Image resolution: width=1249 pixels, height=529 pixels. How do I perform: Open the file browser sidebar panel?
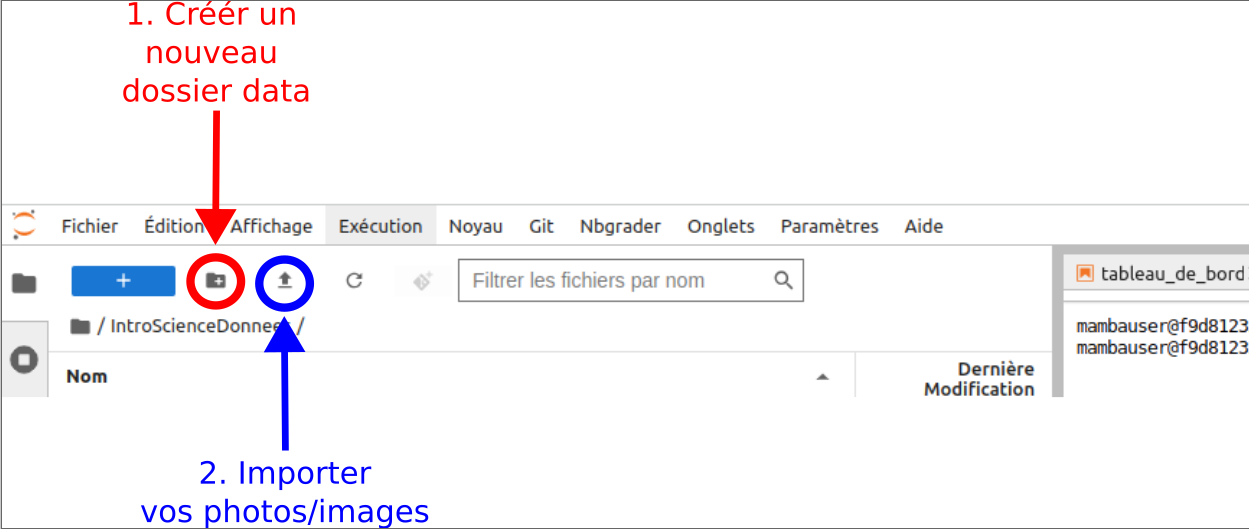pos(24,284)
